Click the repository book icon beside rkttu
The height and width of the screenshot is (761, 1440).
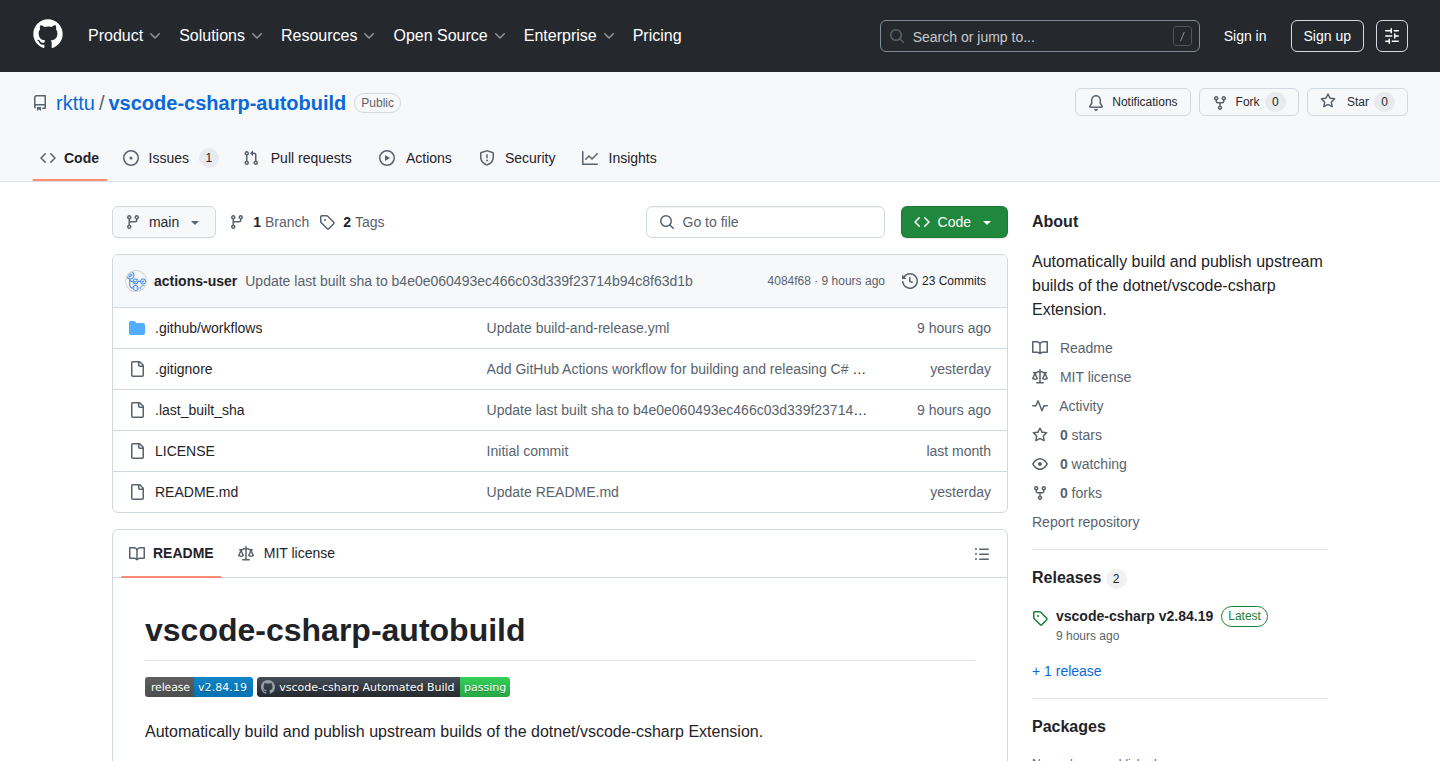pyautogui.click(x=40, y=103)
